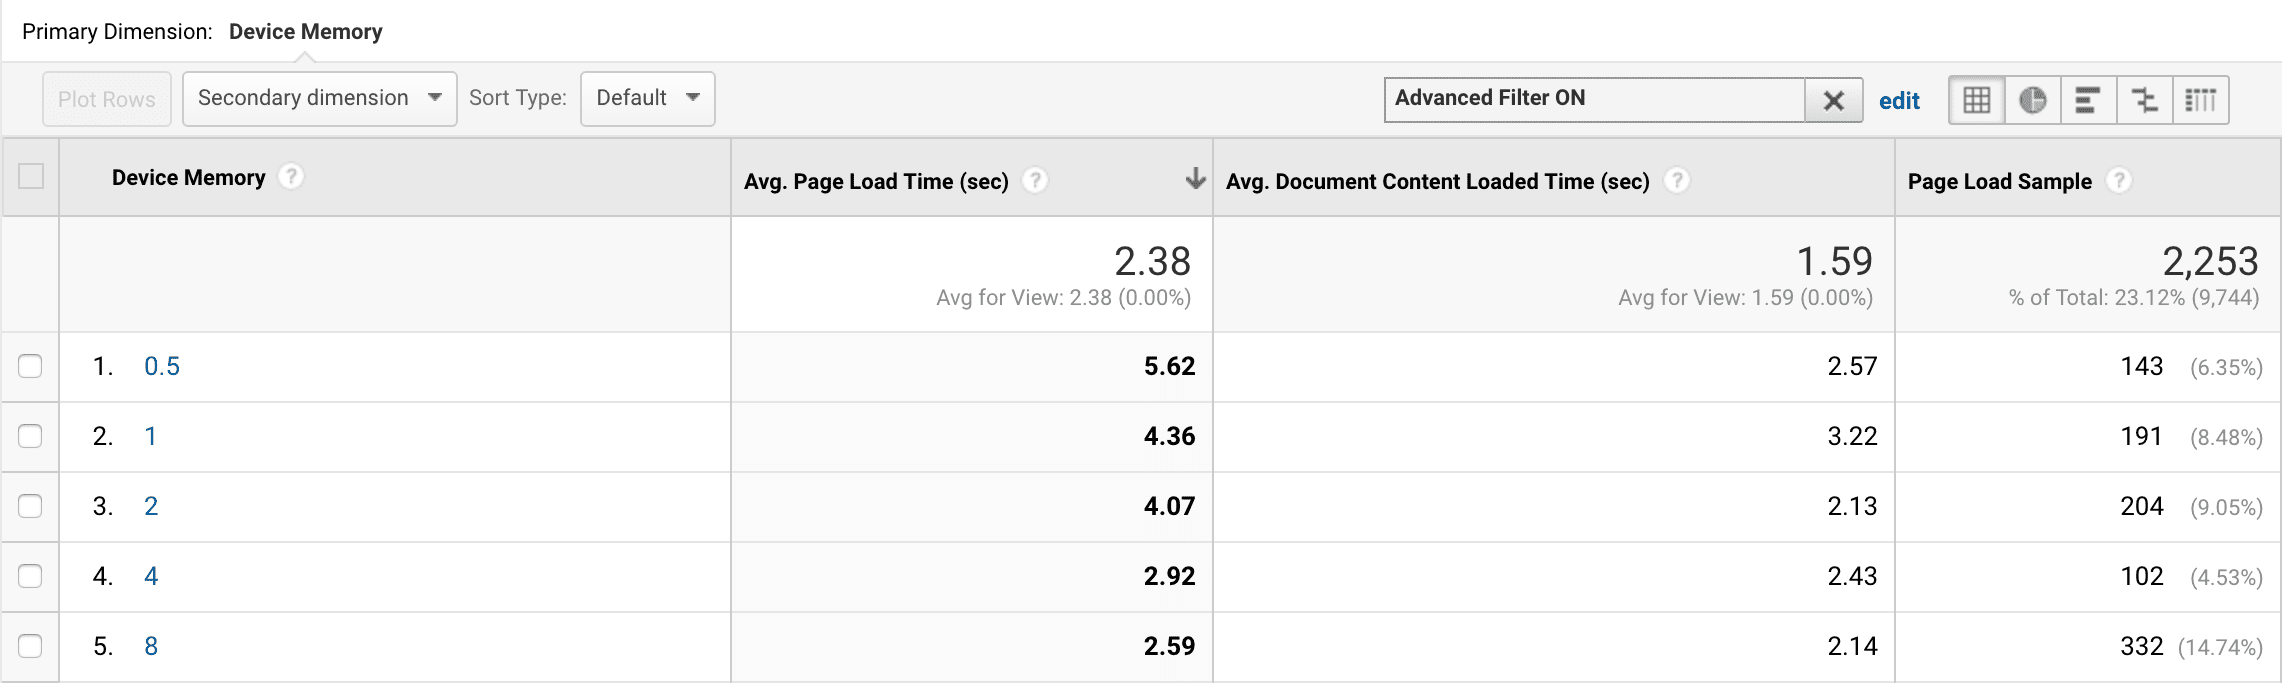Open help icon for Page Load Sample
This screenshot has height=683, width=2282.
(x=2118, y=180)
